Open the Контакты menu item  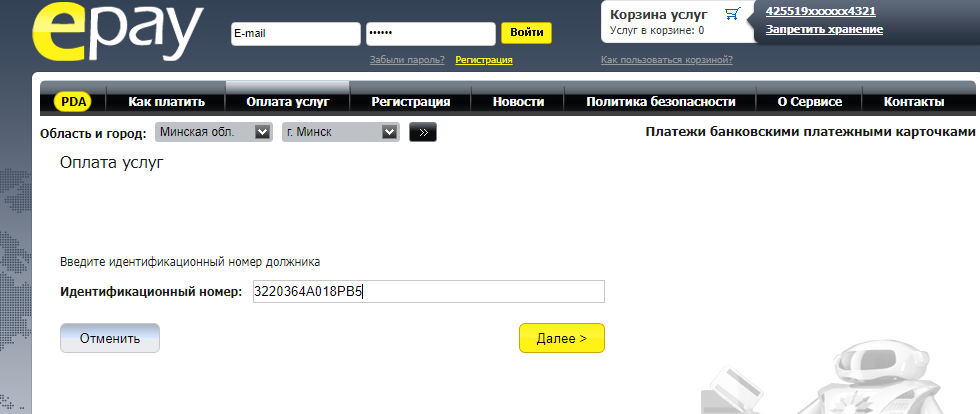click(x=914, y=102)
